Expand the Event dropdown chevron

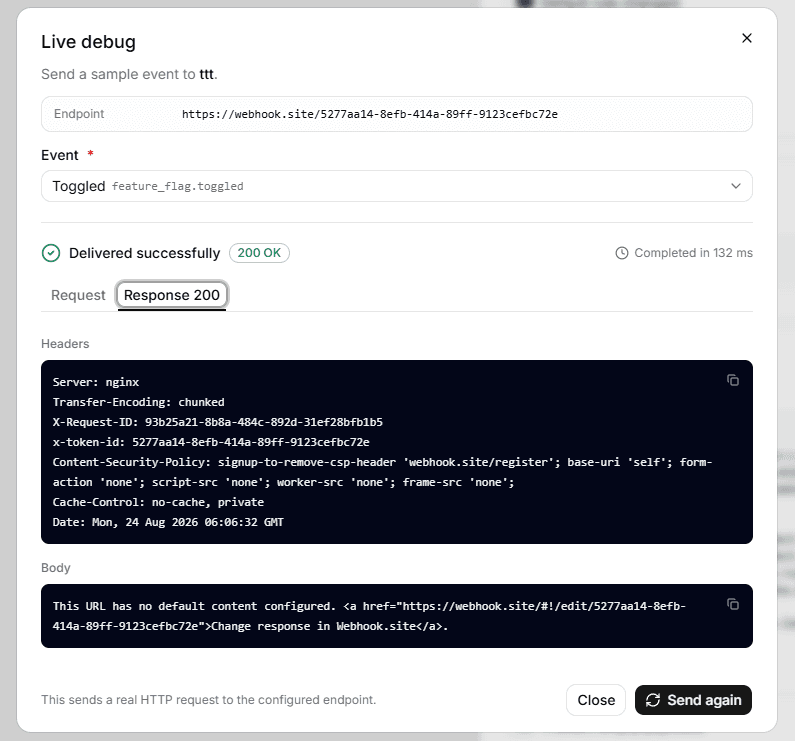pyautogui.click(x=736, y=186)
